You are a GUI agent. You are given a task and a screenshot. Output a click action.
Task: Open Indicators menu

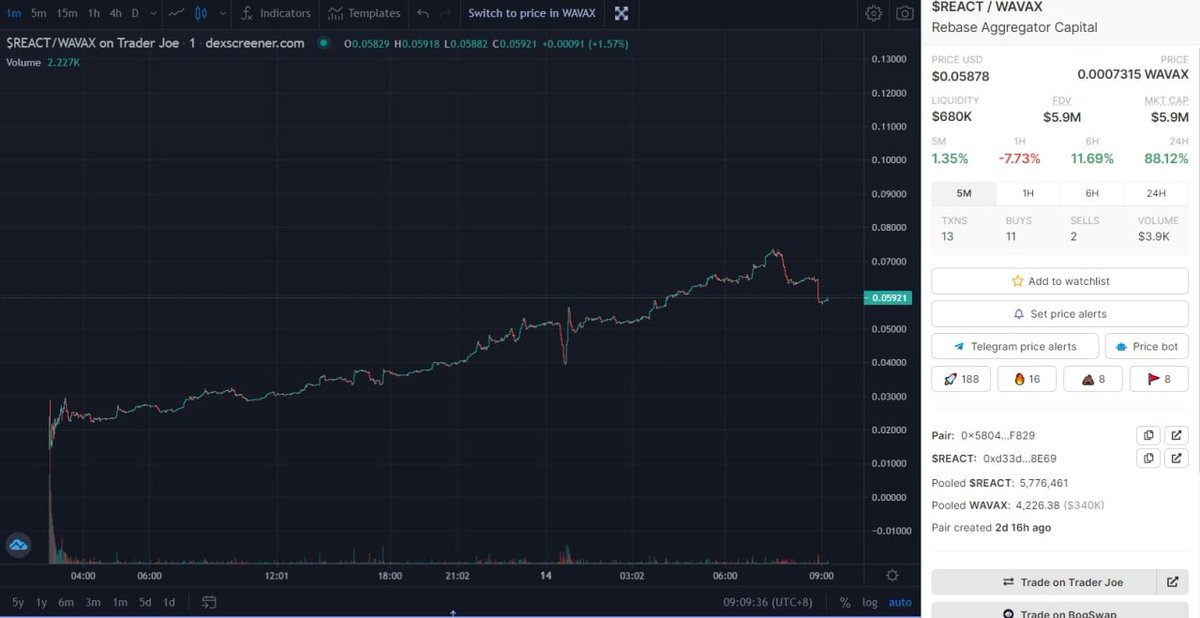coord(276,13)
